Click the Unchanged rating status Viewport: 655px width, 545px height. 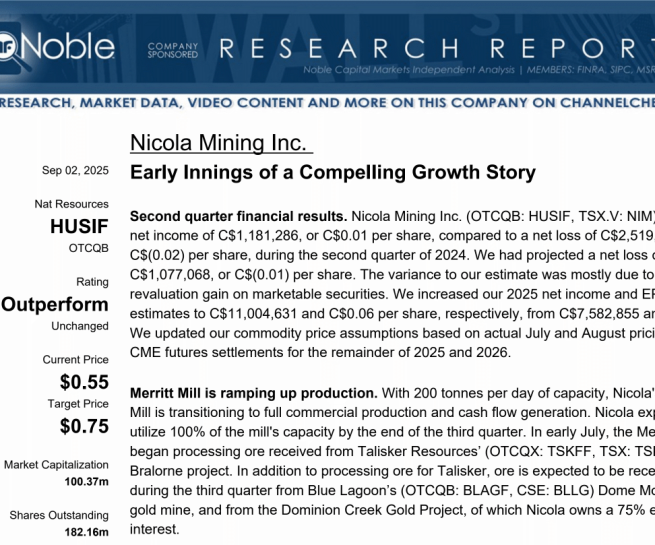coord(80,326)
